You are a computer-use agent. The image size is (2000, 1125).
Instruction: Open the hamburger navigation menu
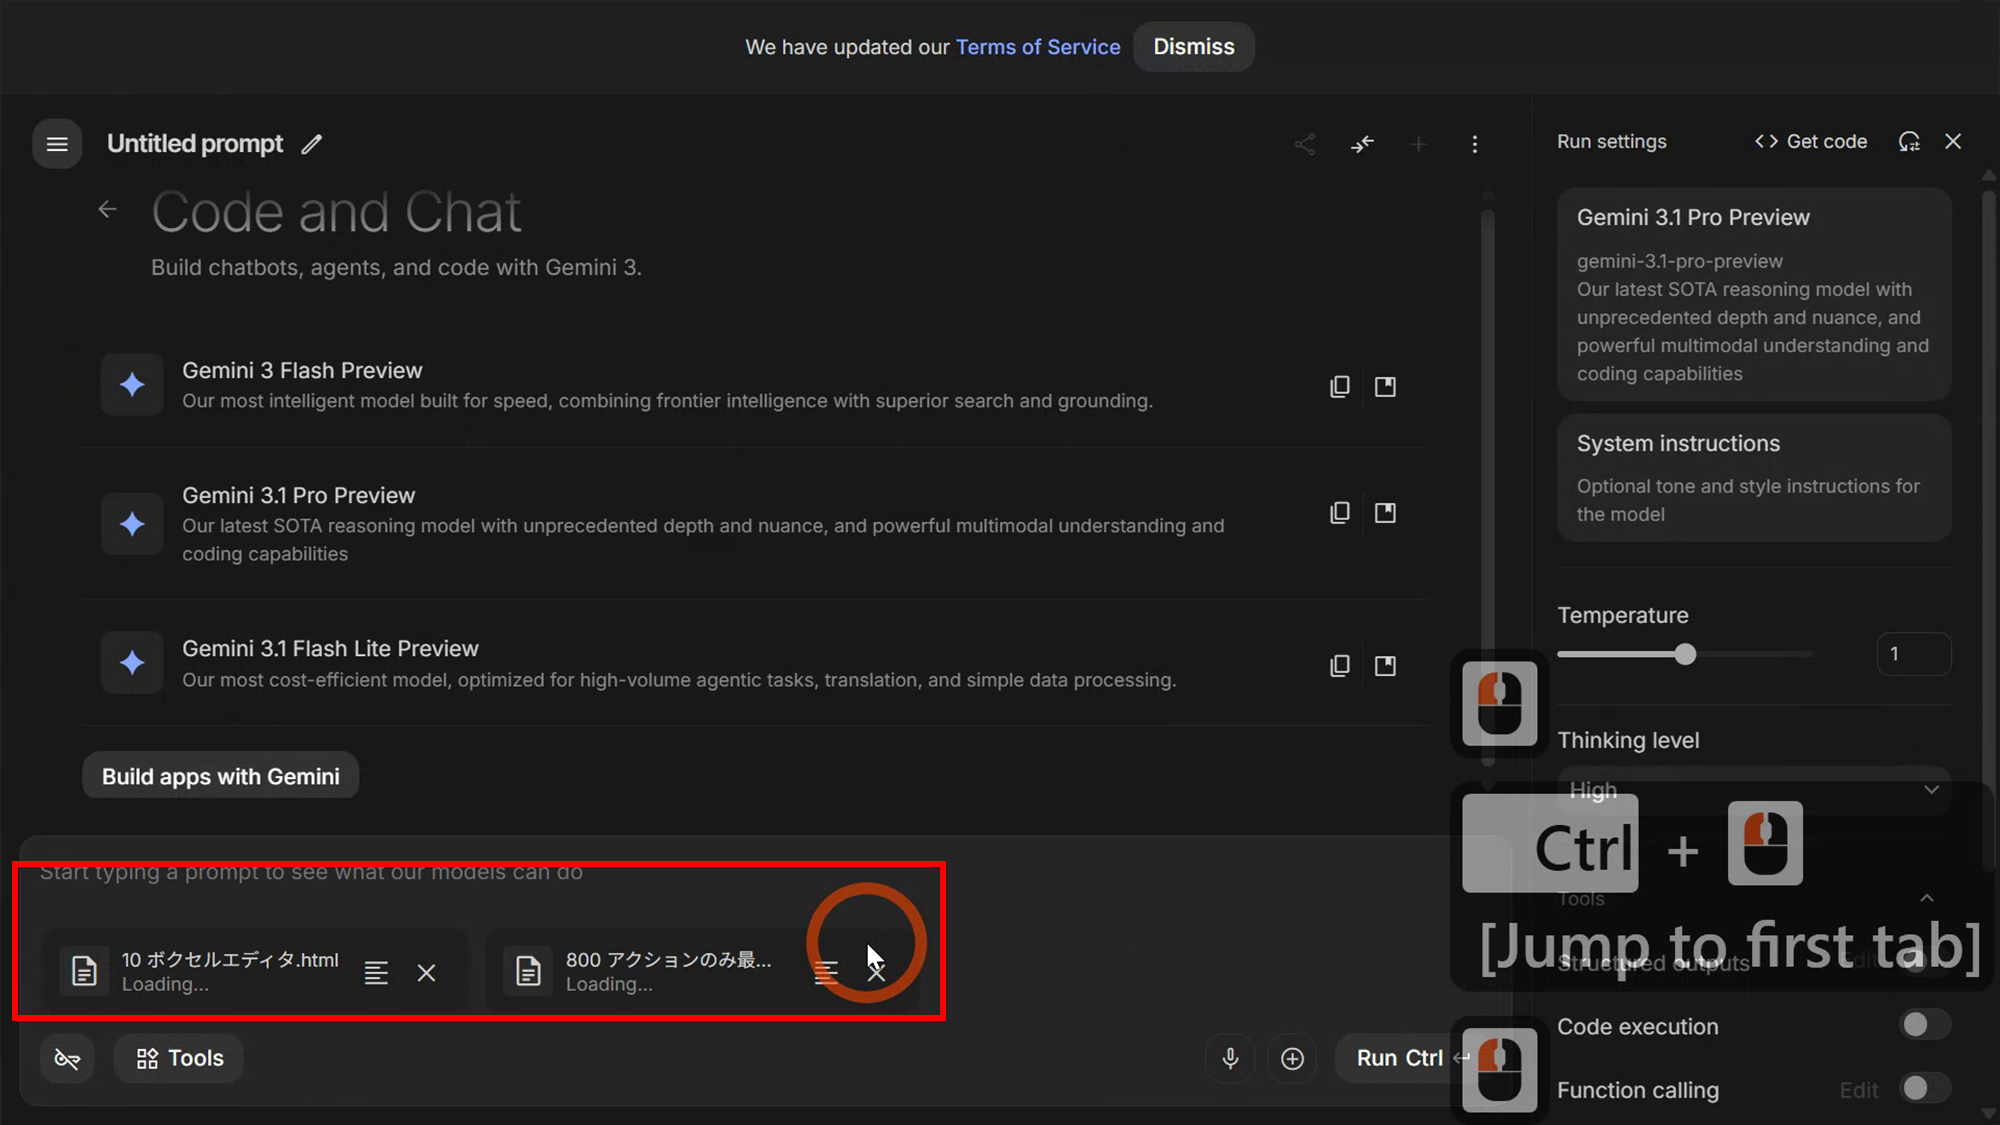coord(57,144)
